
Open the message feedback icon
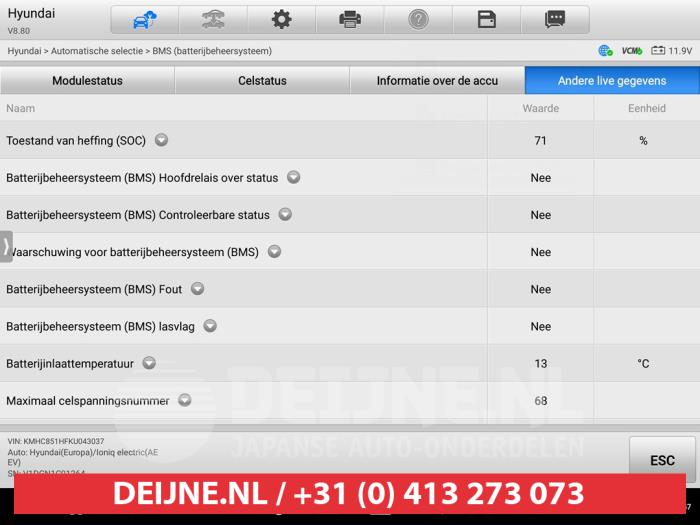click(x=554, y=19)
